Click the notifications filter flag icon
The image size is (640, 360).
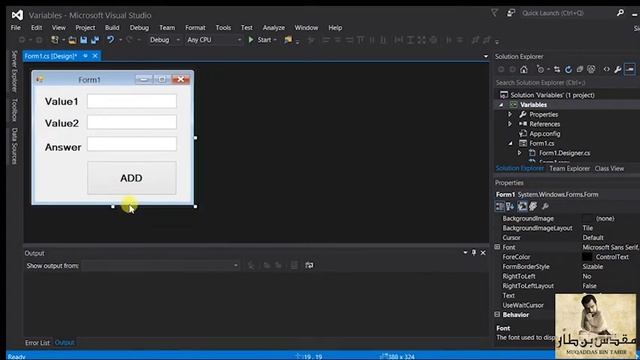(494, 13)
